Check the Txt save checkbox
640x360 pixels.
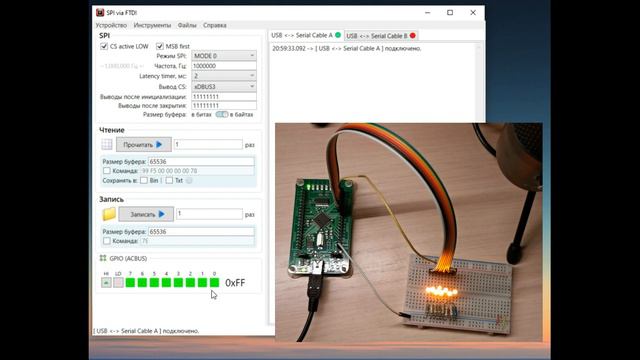pos(169,180)
